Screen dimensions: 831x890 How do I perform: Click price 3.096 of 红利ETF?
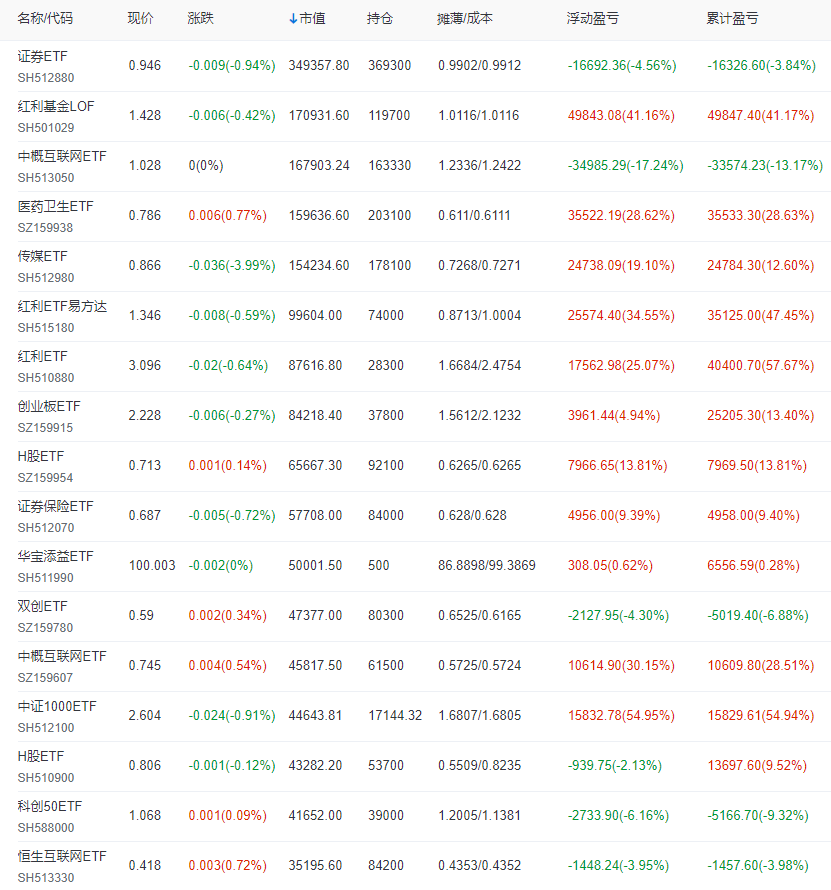click(x=145, y=365)
